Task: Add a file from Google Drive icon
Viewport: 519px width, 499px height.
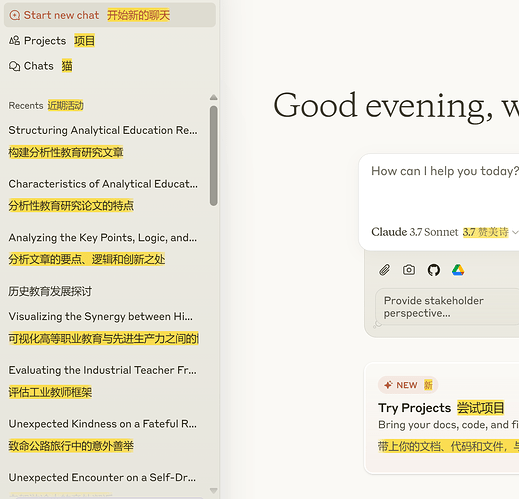Action: (x=458, y=270)
